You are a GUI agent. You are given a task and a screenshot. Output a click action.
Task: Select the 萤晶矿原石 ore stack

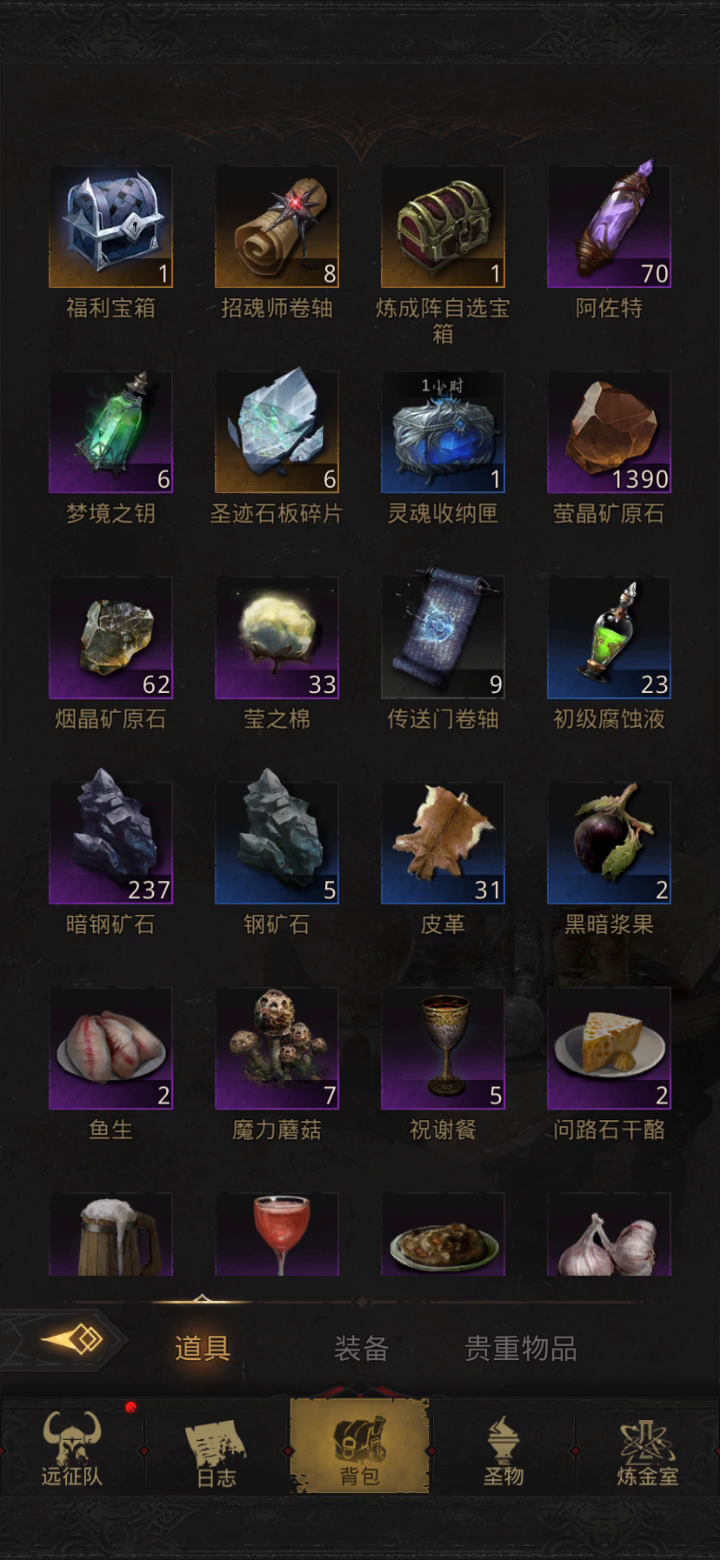point(609,433)
